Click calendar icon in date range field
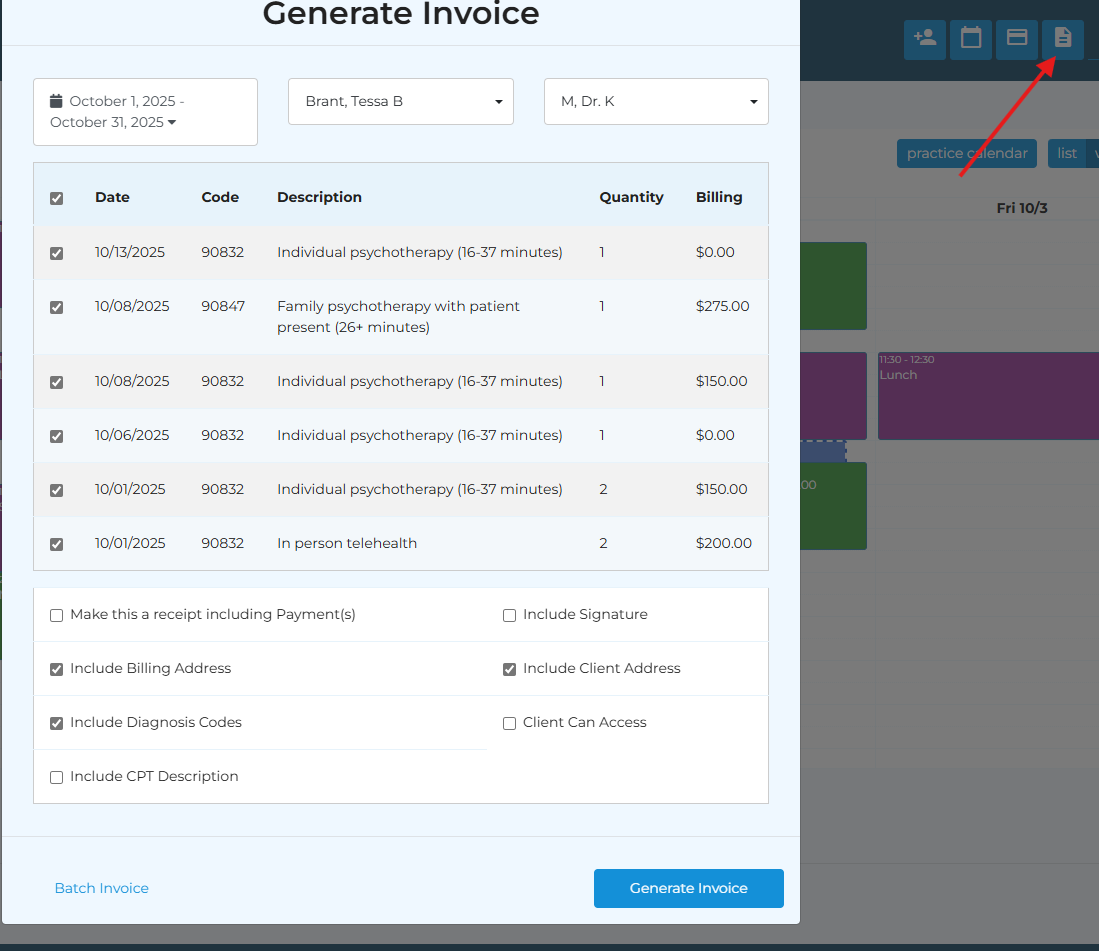The height and width of the screenshot is (951, 1099). pyautogui.click(x=56, y=101)
